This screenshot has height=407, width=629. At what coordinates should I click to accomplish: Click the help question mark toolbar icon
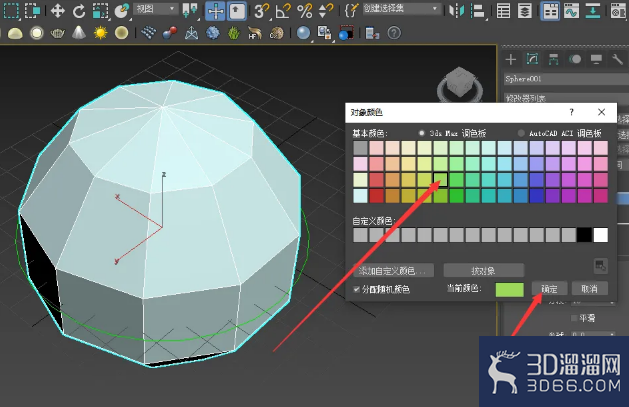394,33
